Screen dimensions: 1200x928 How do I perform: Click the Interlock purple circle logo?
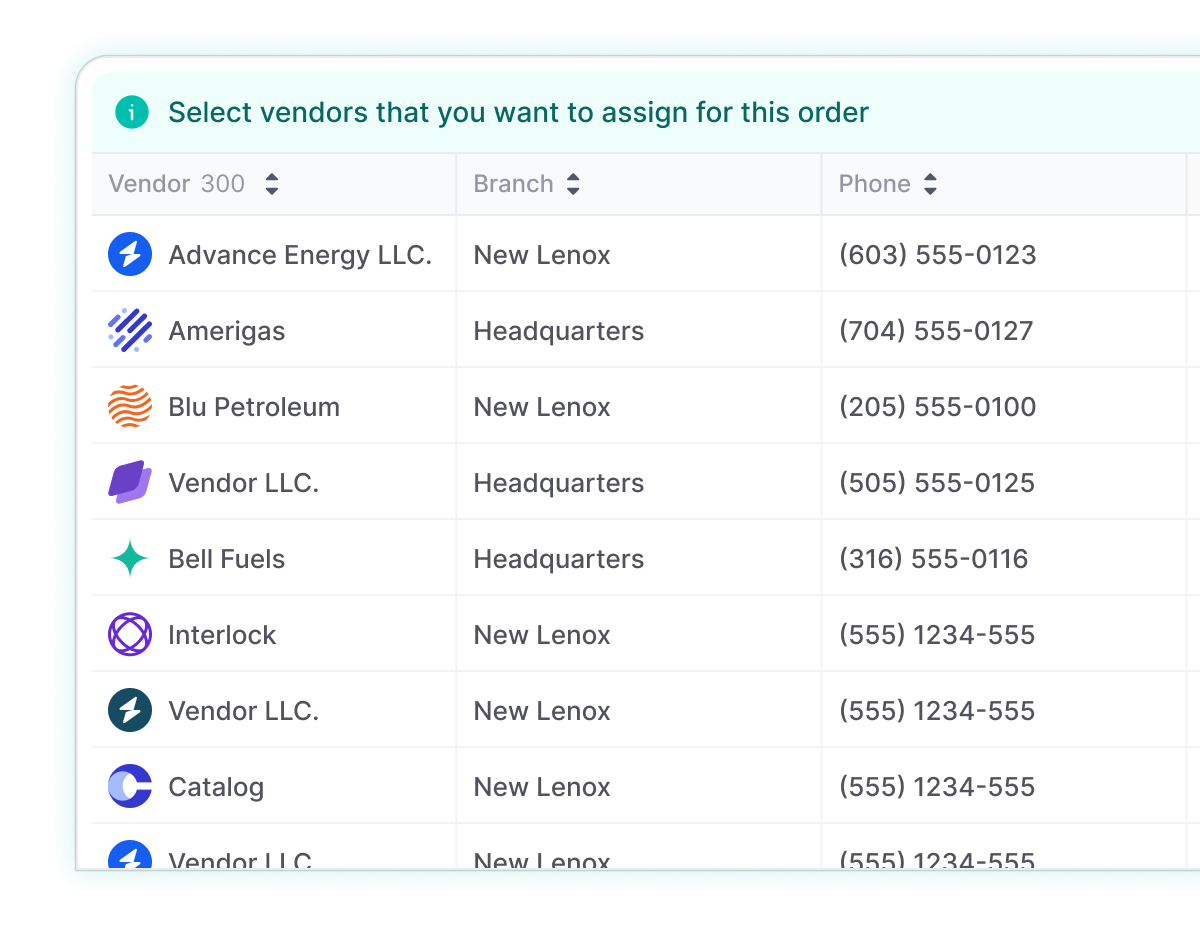click(130, 635)
